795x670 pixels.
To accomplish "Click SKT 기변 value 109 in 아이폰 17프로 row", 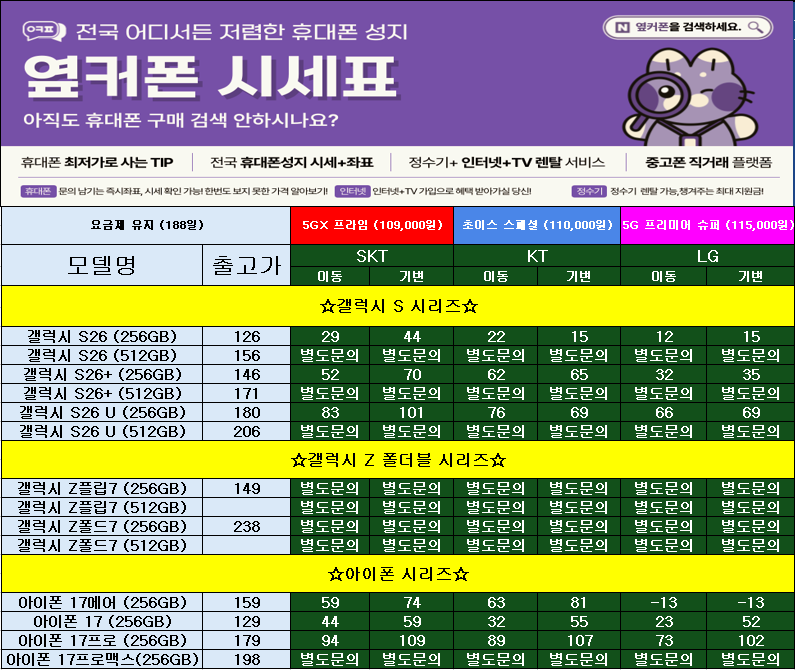I will click(412, 641).
